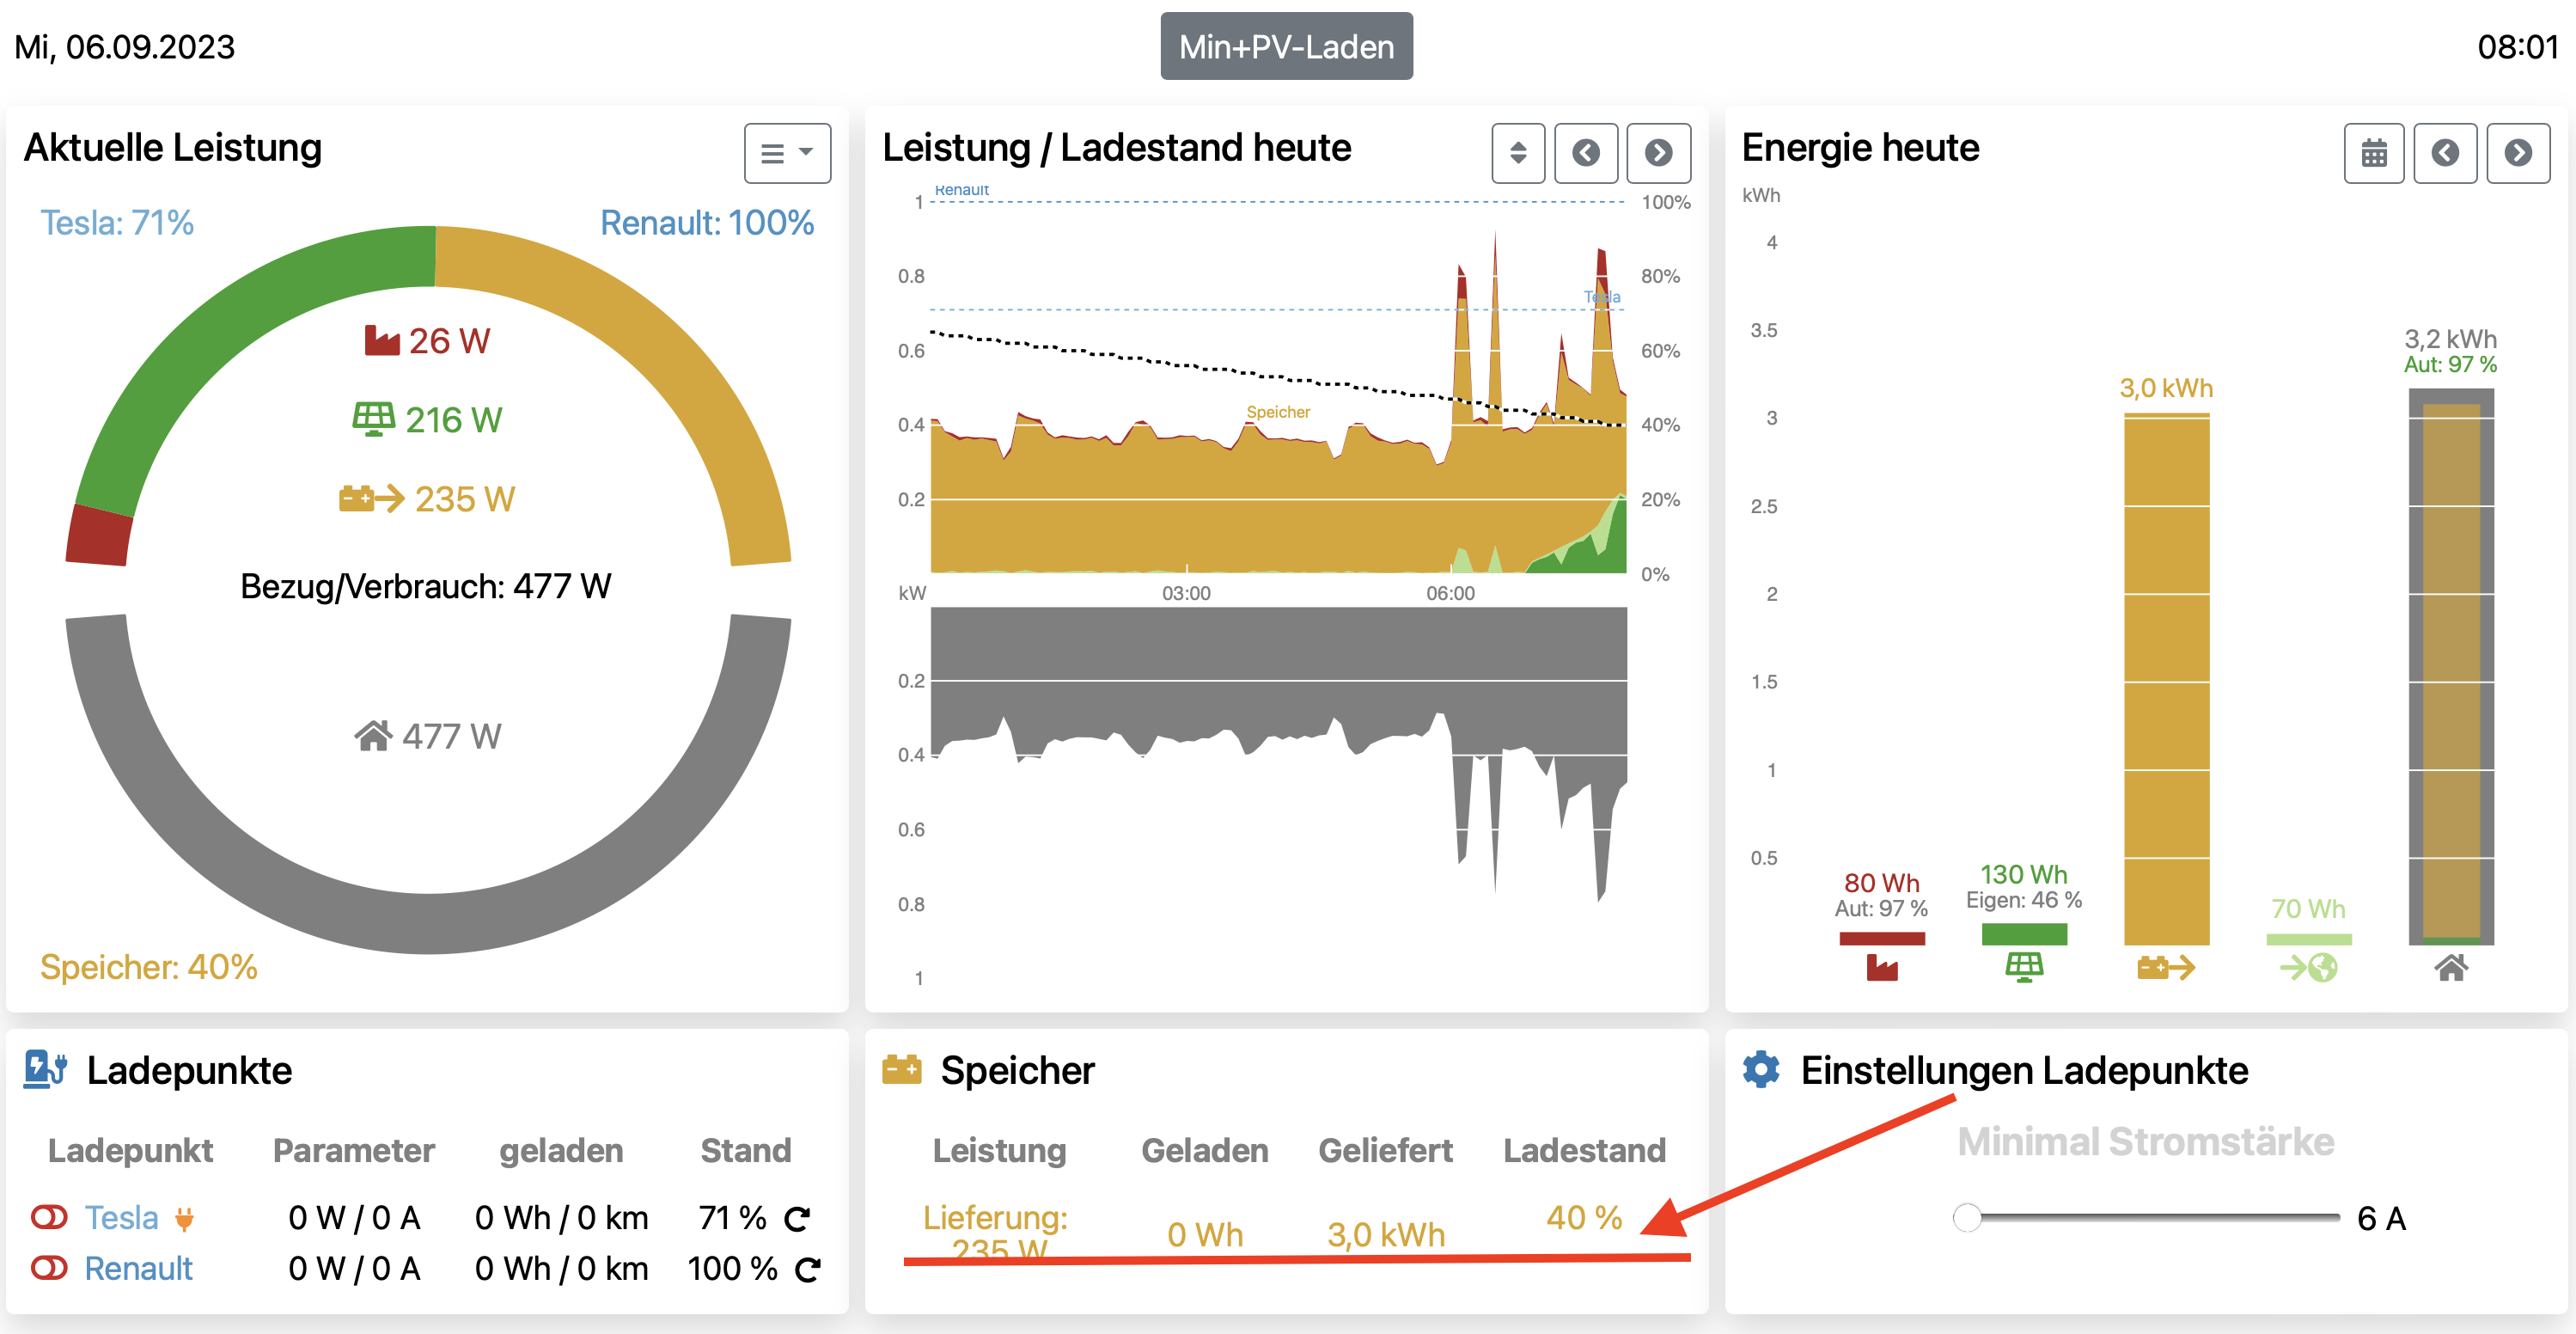Click the Ladepunkte panel header
Image resolution: width=2576 pixels, height=1334 pixels.
pyautogui.click(x=188, y=1070)
